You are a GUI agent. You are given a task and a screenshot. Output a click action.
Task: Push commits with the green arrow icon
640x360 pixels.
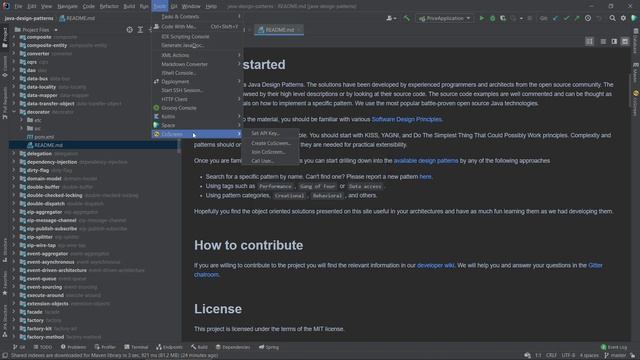pyautogui.click(x=577, y=18)
